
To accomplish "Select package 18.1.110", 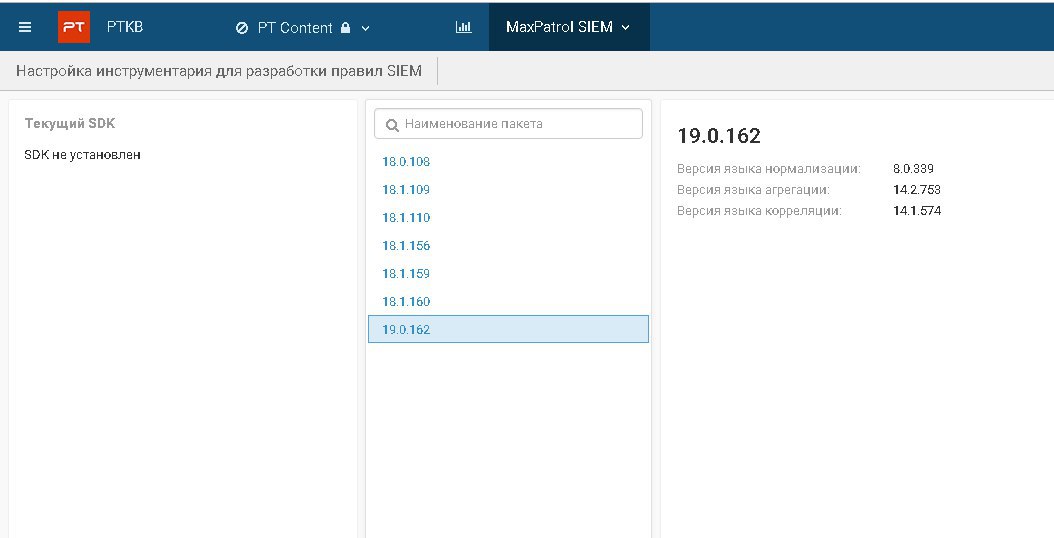I will tap(406, 218).
